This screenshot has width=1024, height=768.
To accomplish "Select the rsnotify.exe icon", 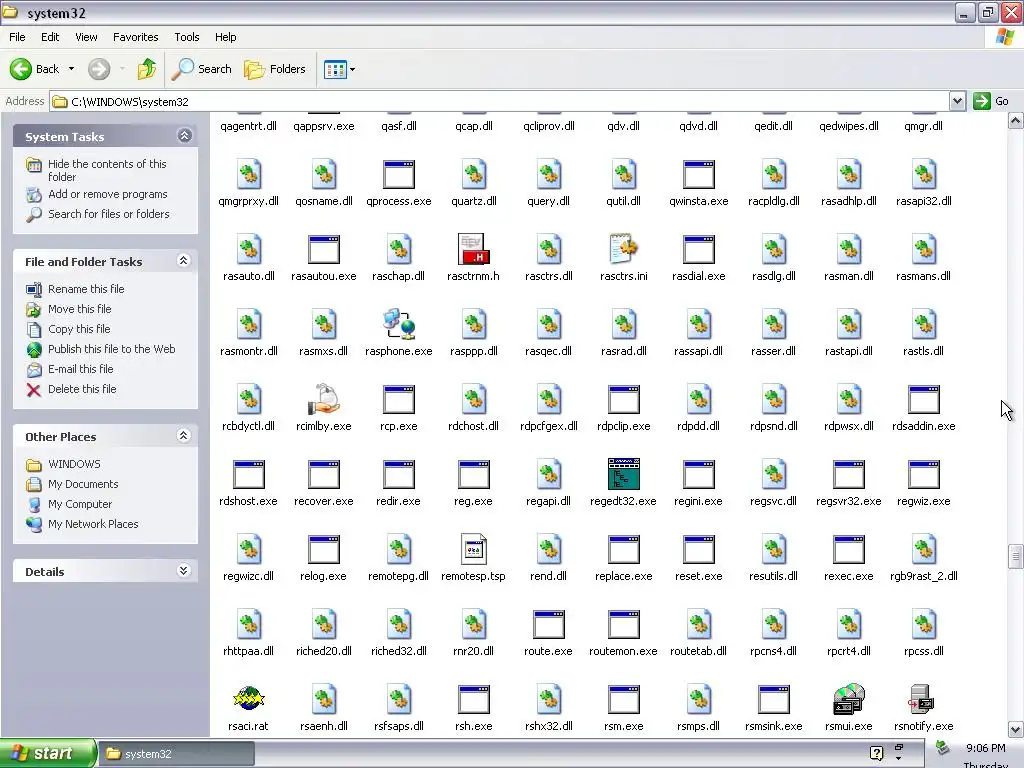I will pos(923,699).
